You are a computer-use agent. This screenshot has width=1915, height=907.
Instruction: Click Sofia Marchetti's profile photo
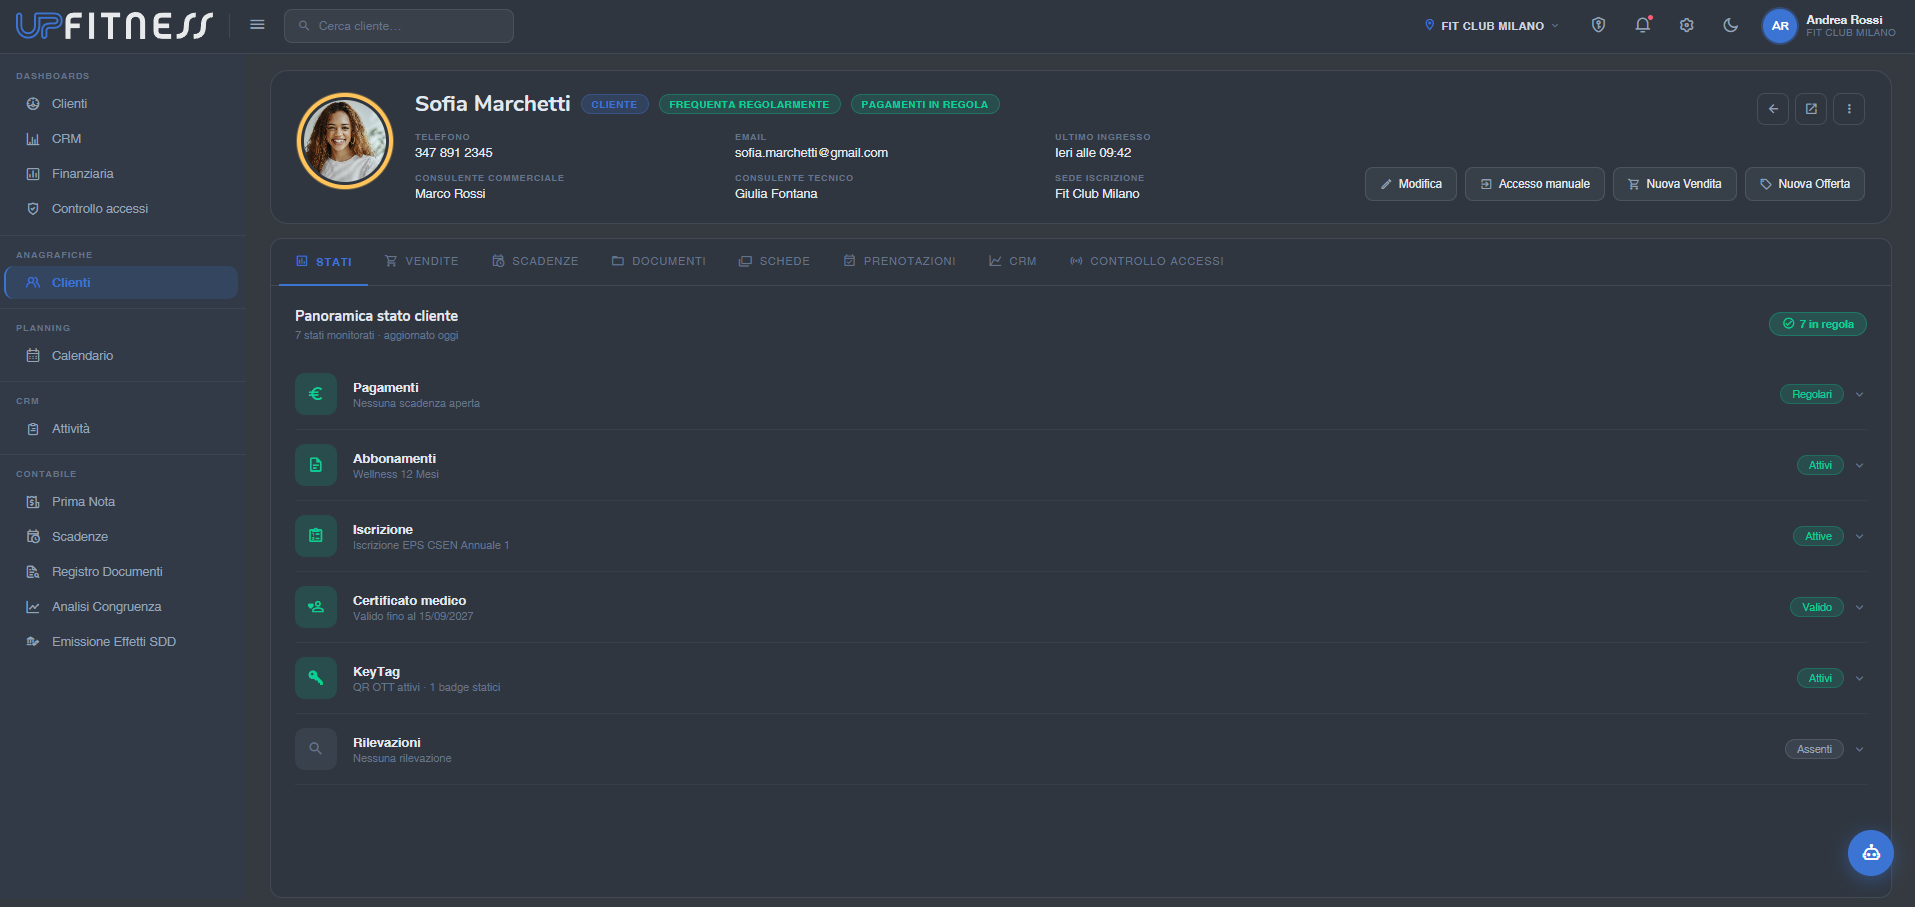(345, 141)
